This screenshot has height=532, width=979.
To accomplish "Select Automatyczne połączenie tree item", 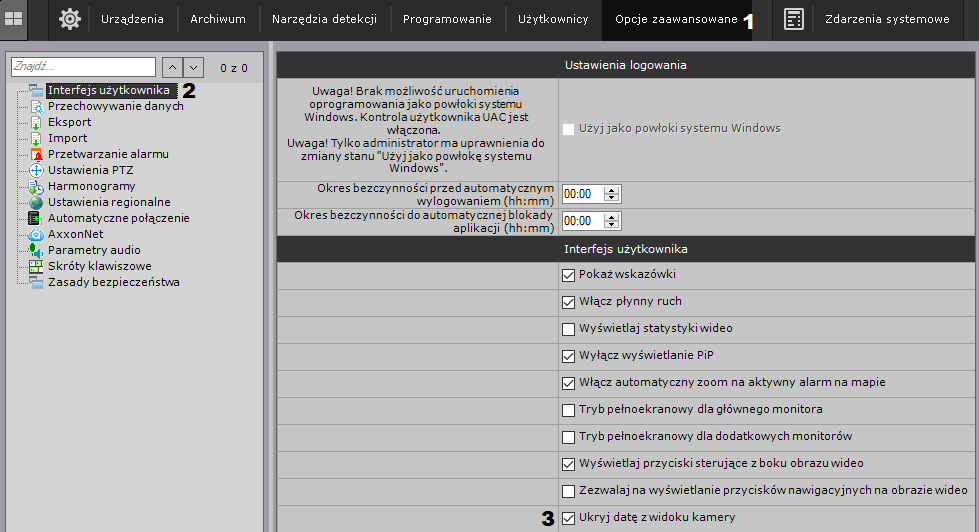I will pyautogui.click(x=119, y=219).
